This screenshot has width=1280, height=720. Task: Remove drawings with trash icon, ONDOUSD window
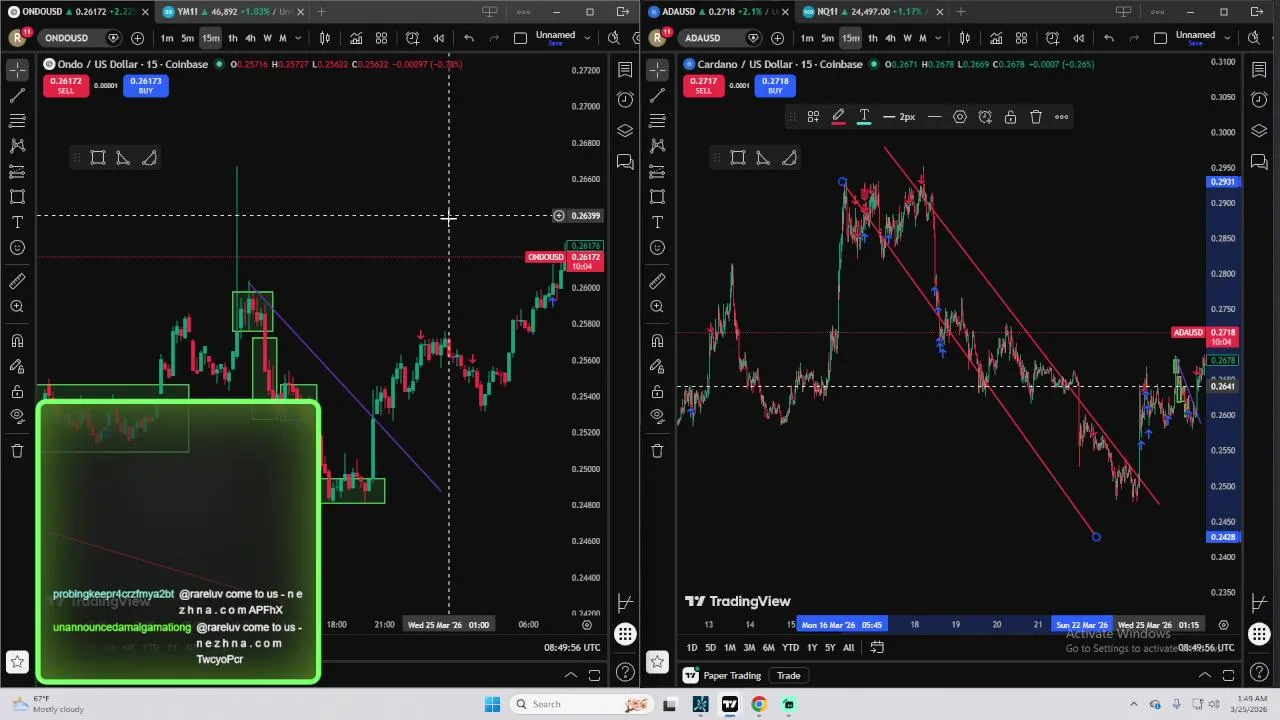17,450
